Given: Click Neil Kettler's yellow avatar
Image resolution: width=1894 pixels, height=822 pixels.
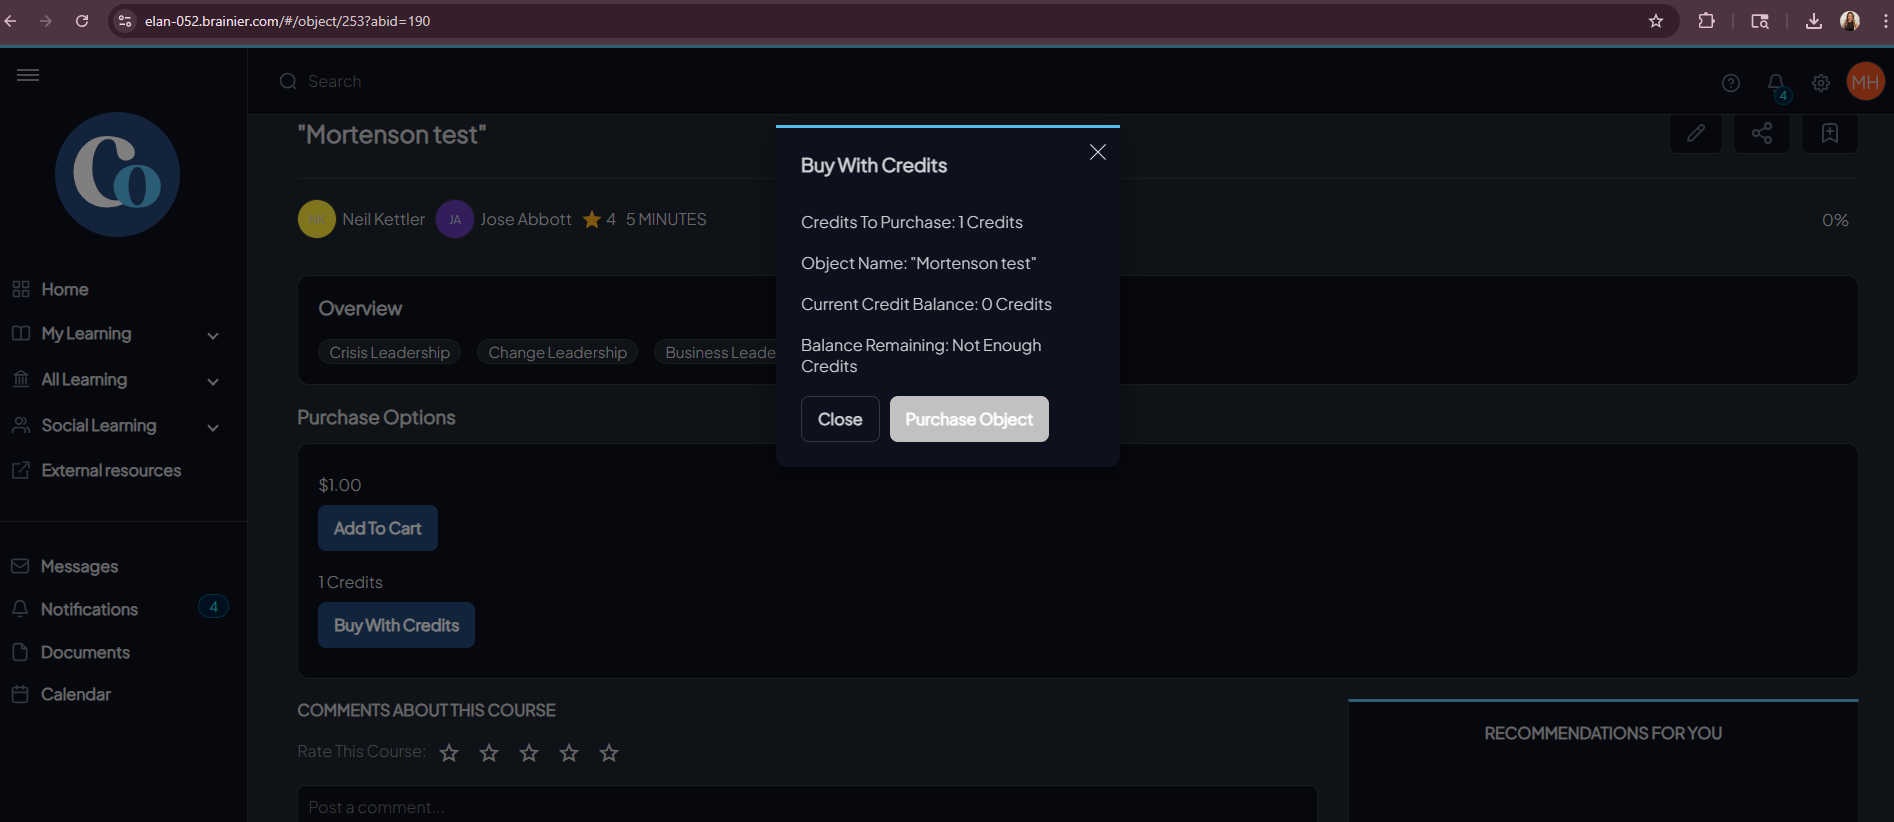Looking at the screenshot, I should pos(316,219).
